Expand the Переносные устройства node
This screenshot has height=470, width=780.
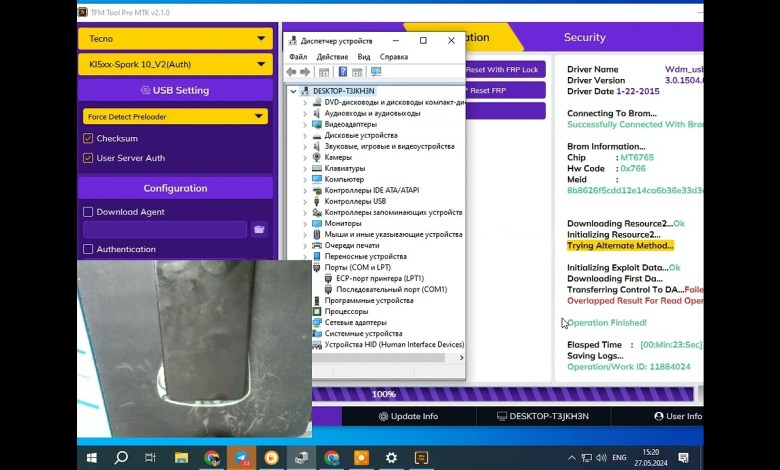point(305,257)
